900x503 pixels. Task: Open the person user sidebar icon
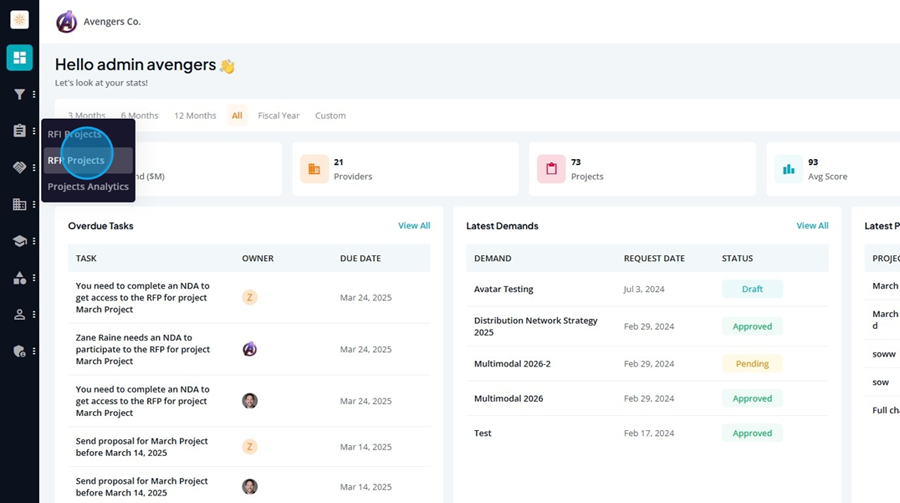click(20, 315)
